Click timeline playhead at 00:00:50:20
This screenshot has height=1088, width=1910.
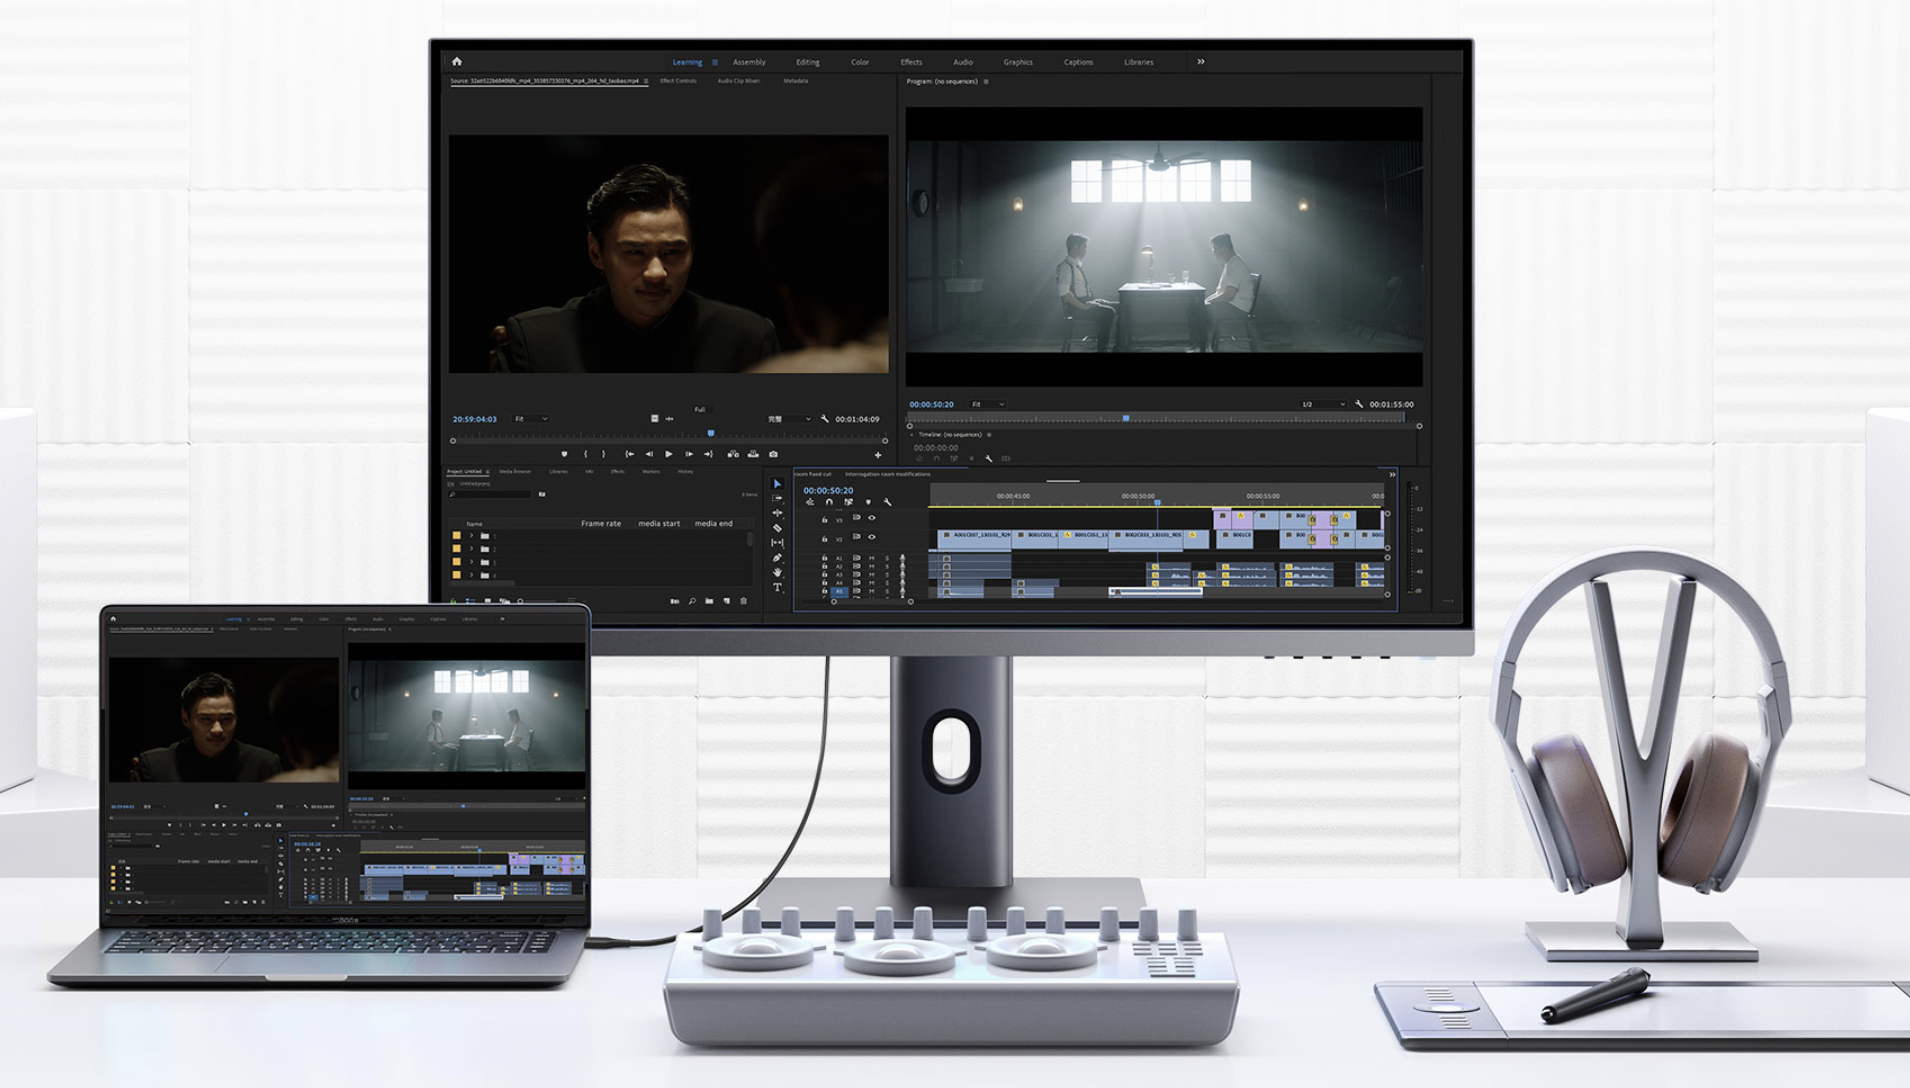point(1158,502)
